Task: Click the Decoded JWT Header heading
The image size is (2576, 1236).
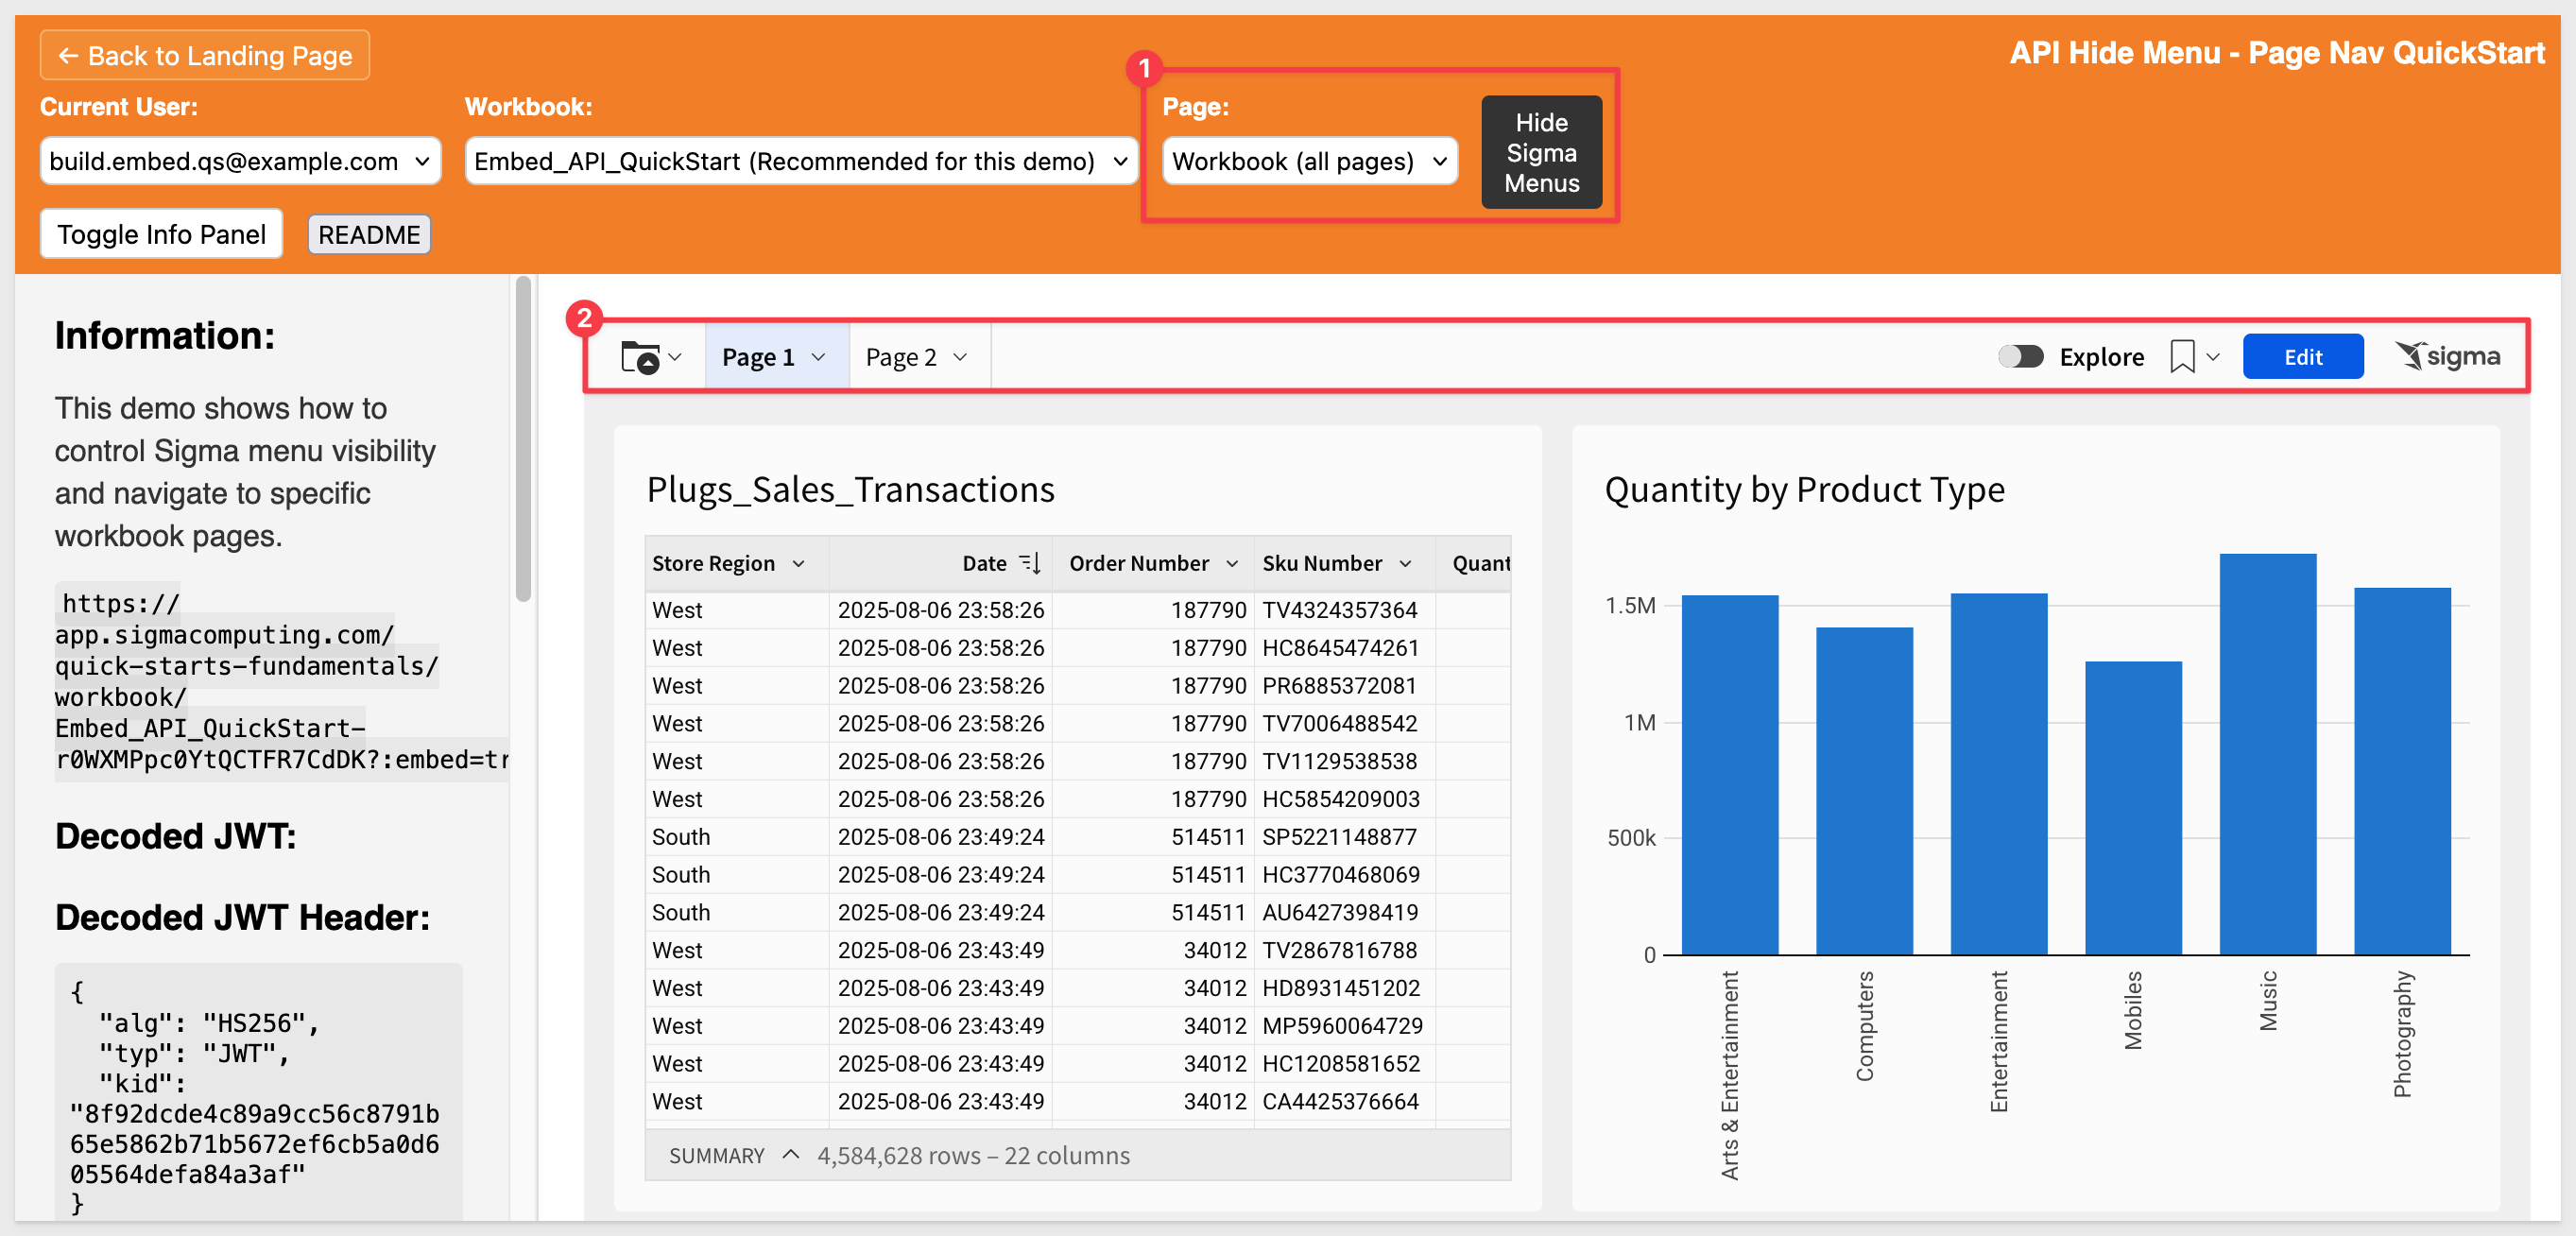Action: click(x=242, y=917)
